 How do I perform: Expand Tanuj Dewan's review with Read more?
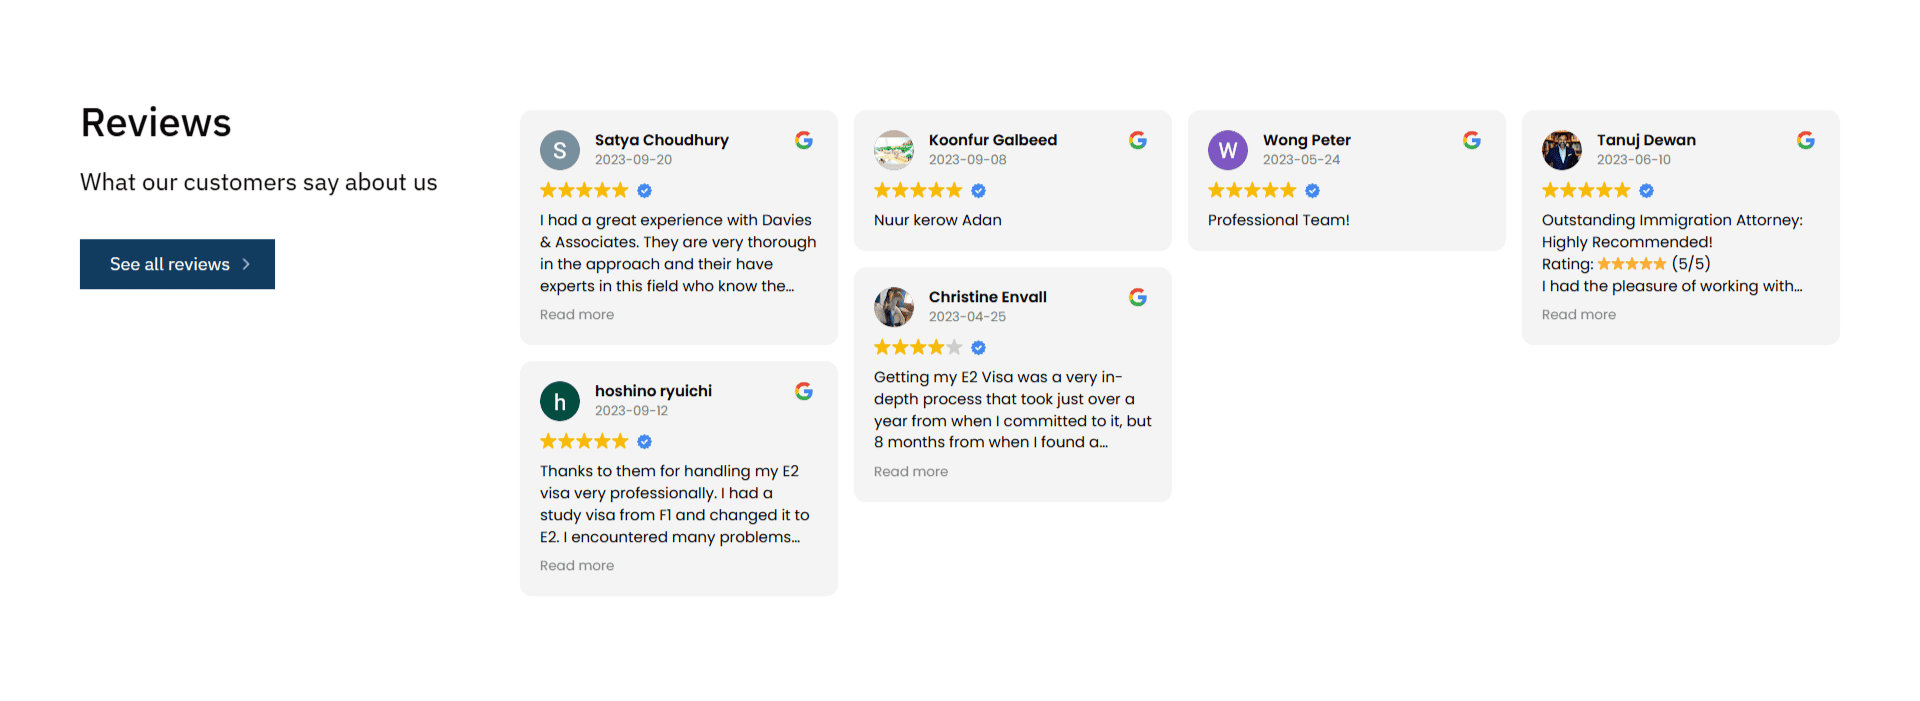[x=1579, y=315]
